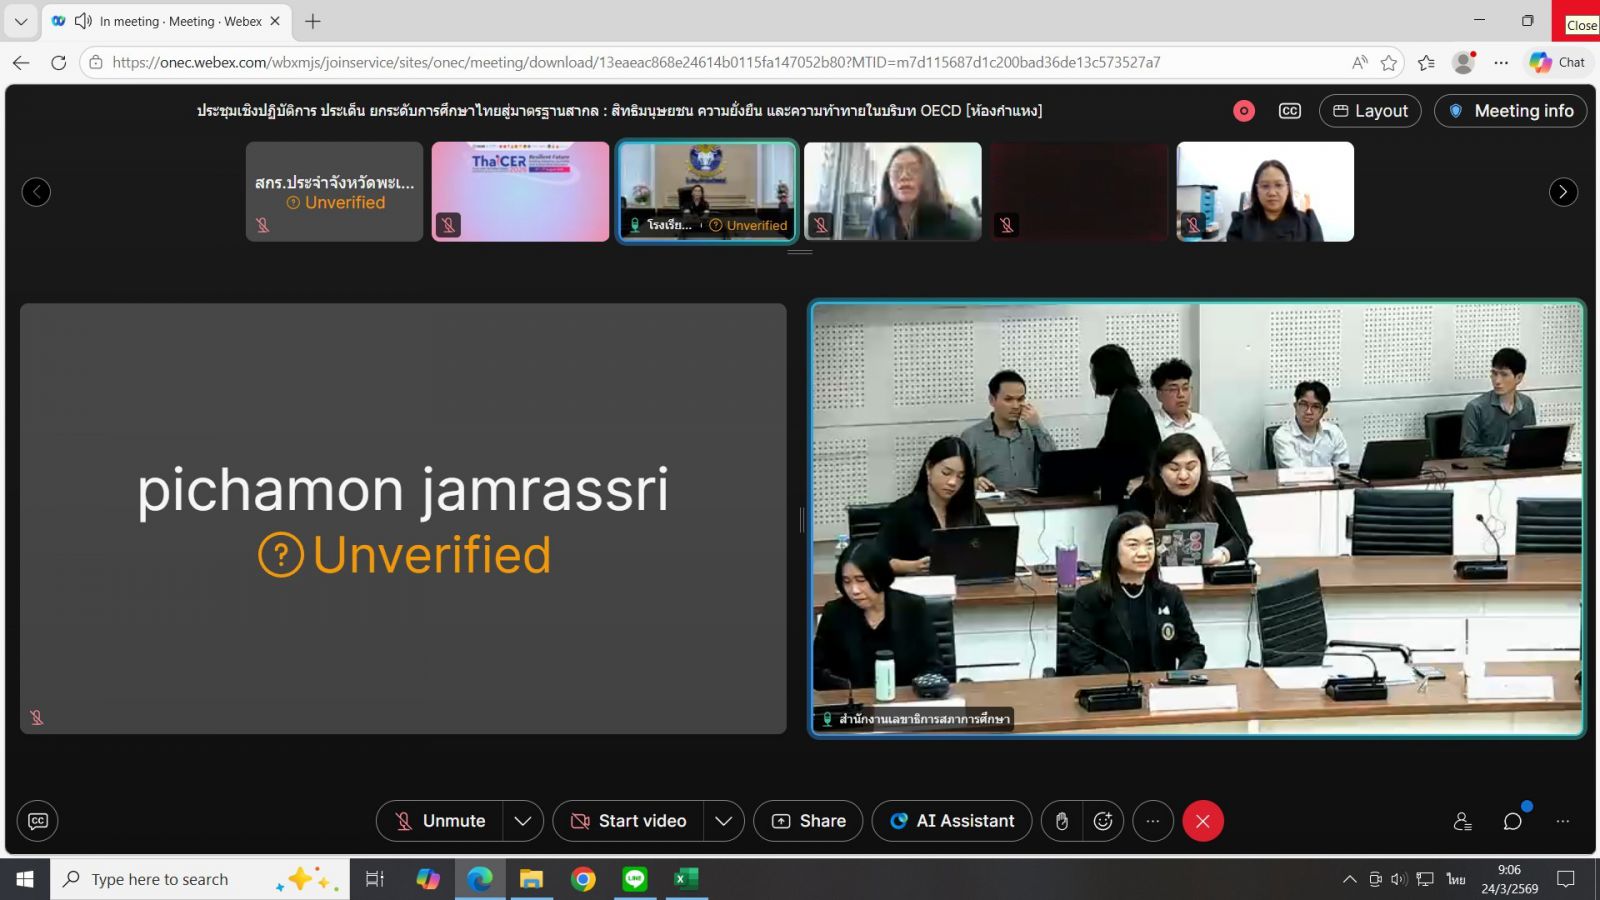Screen dimensions: 1600x900
Task: Open the Layout options
Action: 1370,111
